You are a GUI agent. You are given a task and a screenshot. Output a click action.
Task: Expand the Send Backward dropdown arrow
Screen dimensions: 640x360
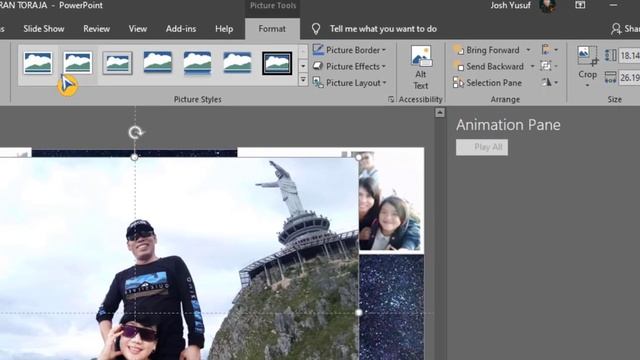coord(532,66)
